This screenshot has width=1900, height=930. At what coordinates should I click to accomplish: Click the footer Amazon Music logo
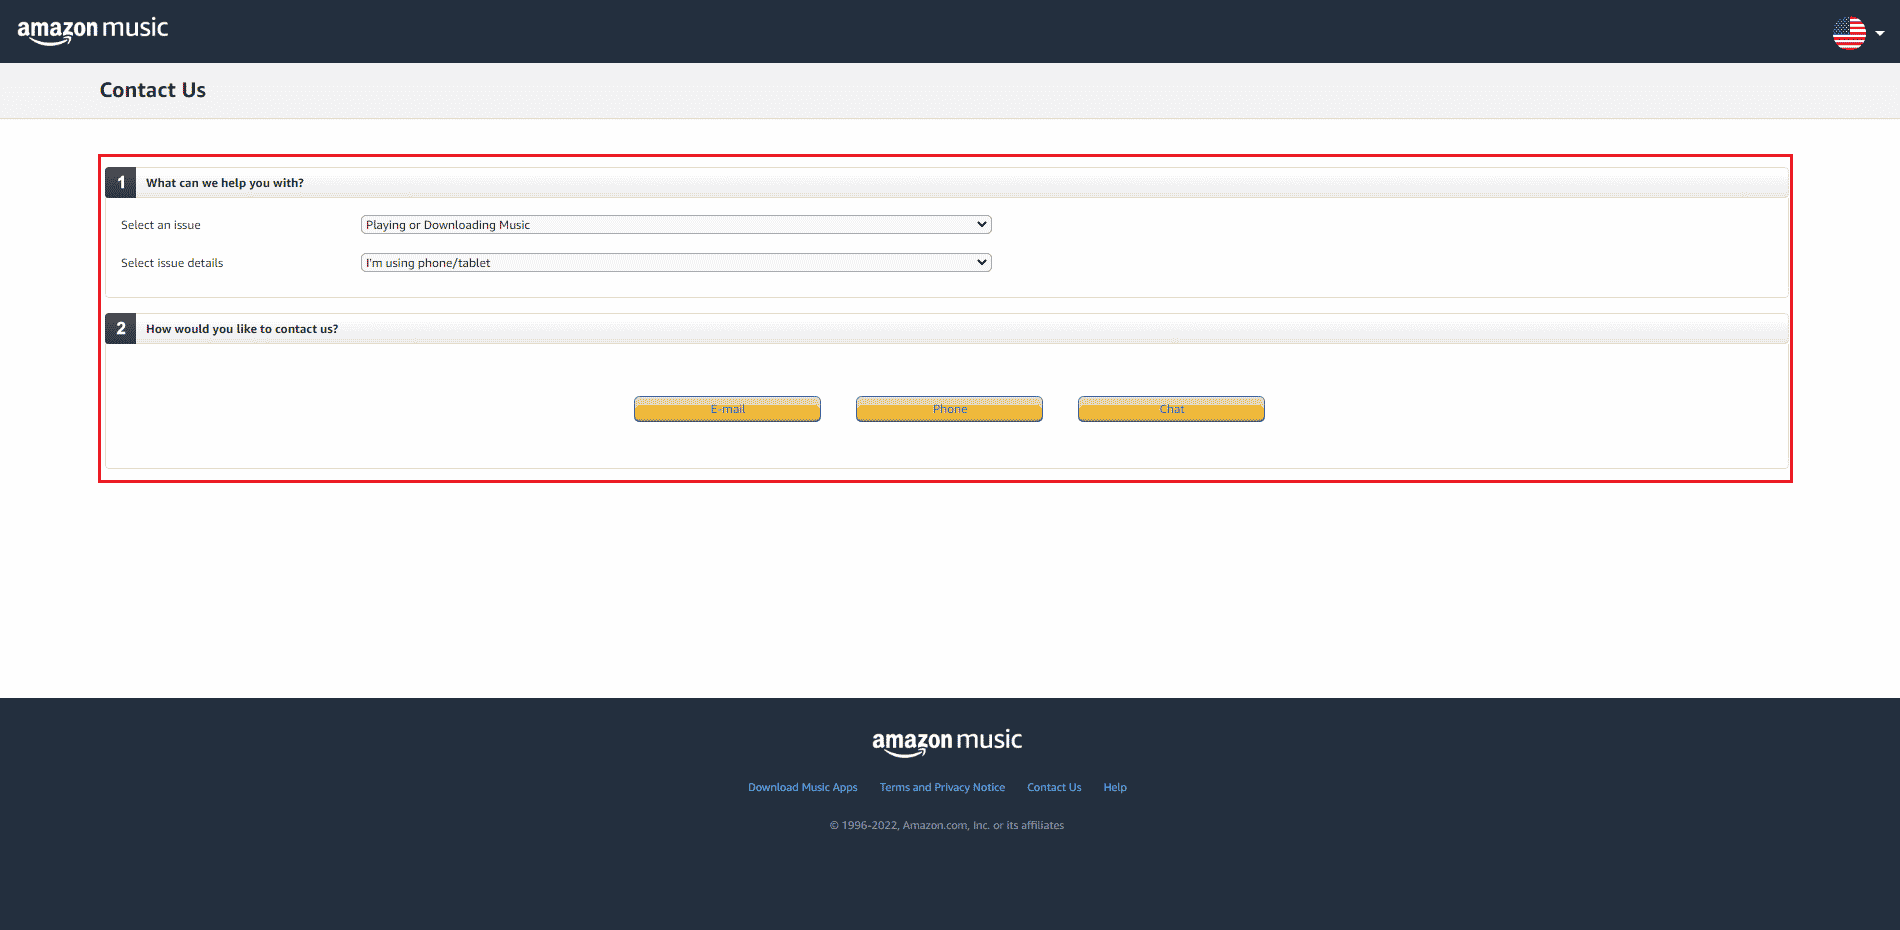point(947,742)
